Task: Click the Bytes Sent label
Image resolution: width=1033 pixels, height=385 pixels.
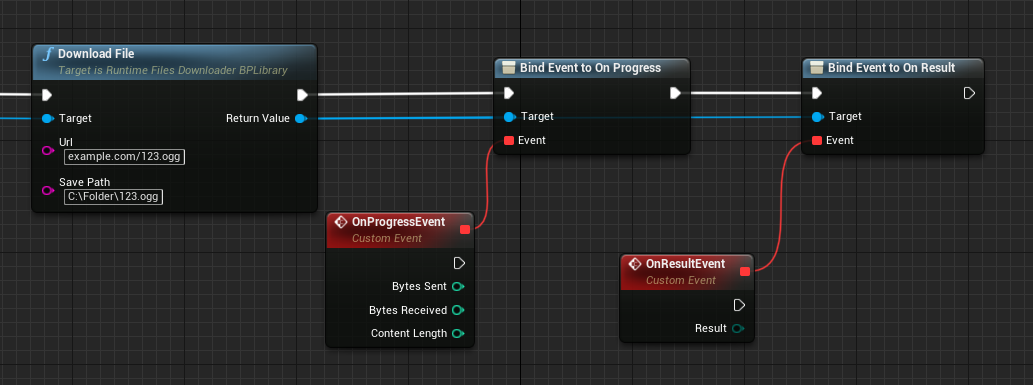Action: 420,286
